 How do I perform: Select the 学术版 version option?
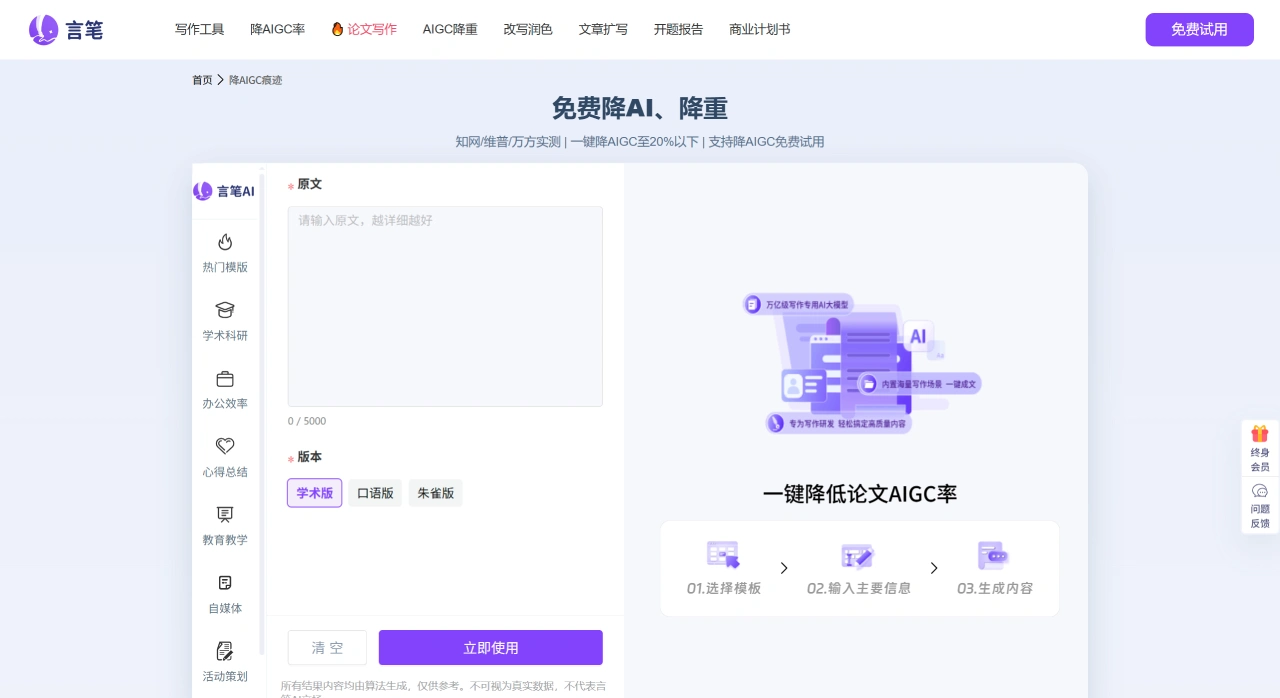tap(314, 492)
